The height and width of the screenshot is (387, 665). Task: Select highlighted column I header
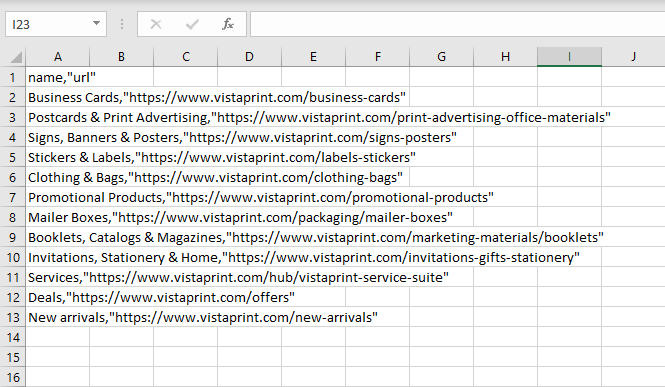point(569,57)
